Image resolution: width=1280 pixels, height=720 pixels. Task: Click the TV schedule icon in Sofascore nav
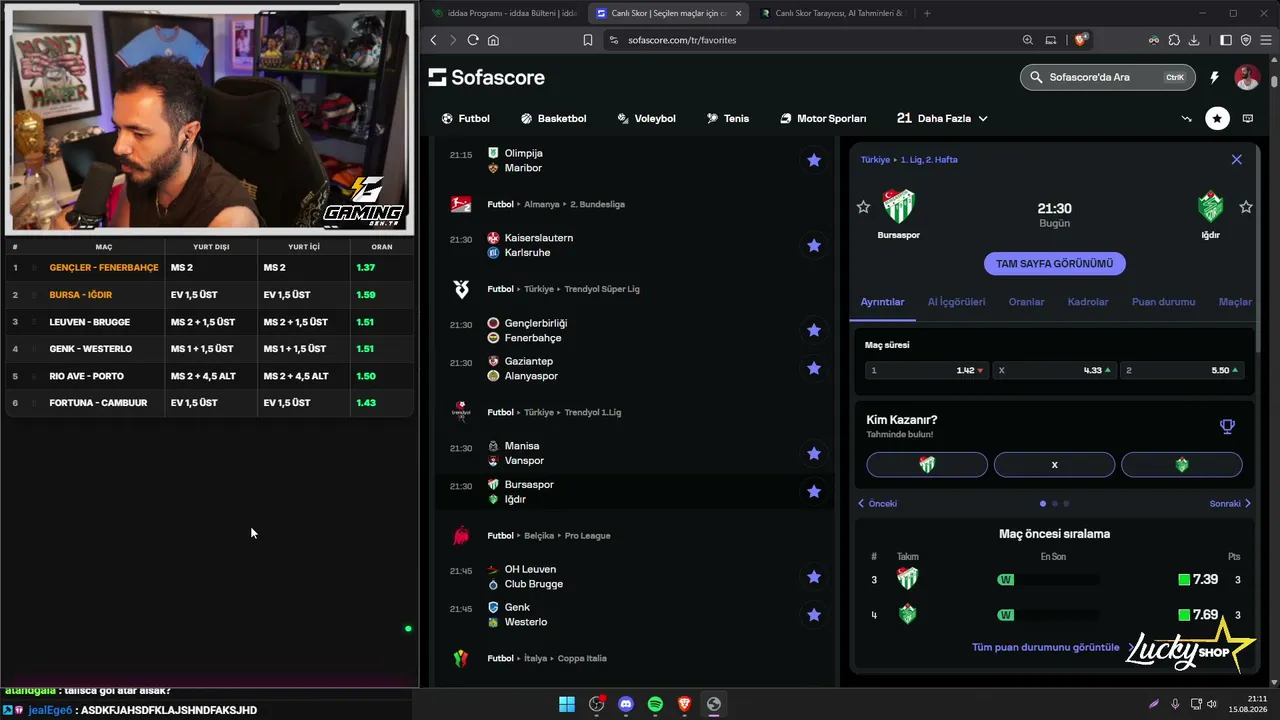point(1248,118)
